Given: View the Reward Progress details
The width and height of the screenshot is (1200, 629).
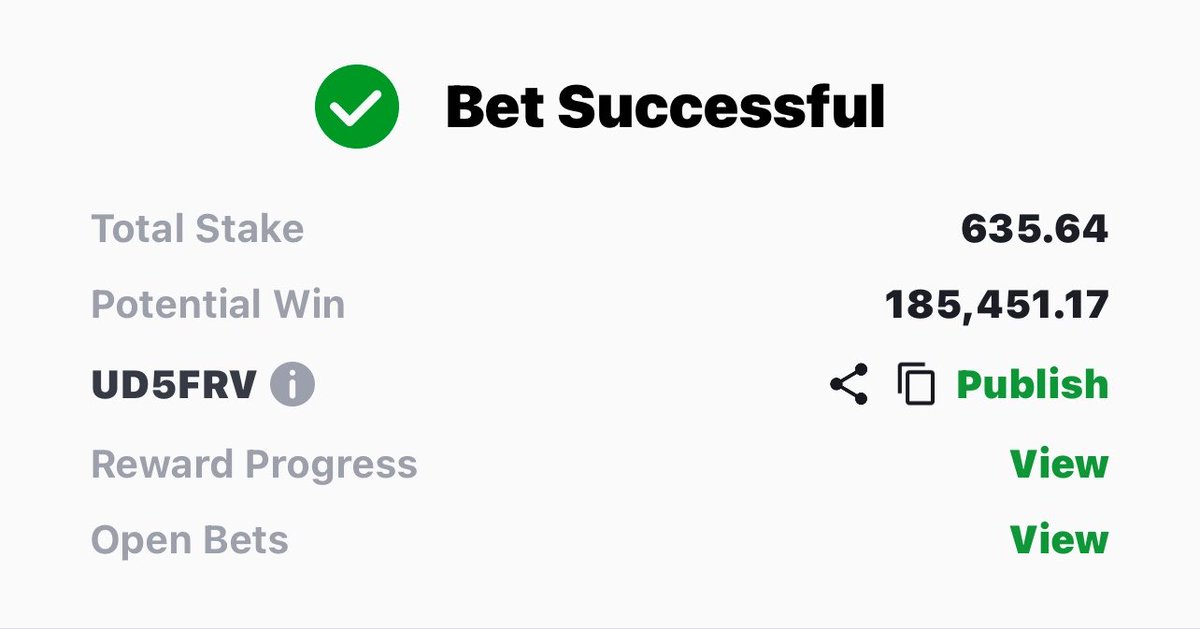Looking at the screenshot, I should coord(1059,464).
